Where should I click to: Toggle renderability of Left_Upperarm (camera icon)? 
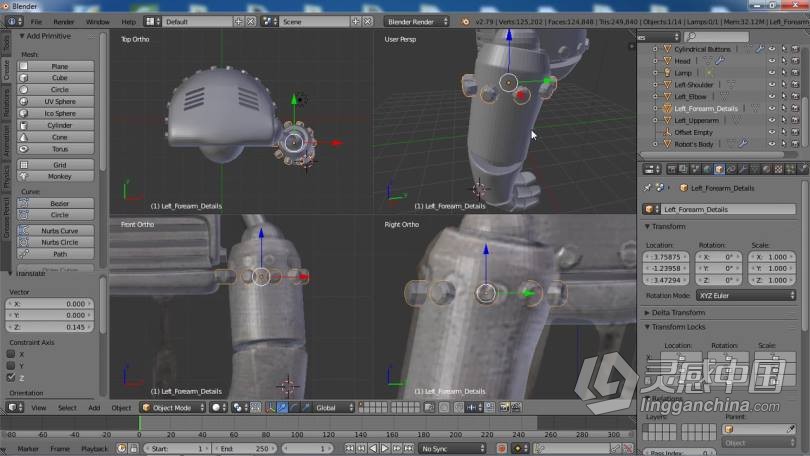796,120
